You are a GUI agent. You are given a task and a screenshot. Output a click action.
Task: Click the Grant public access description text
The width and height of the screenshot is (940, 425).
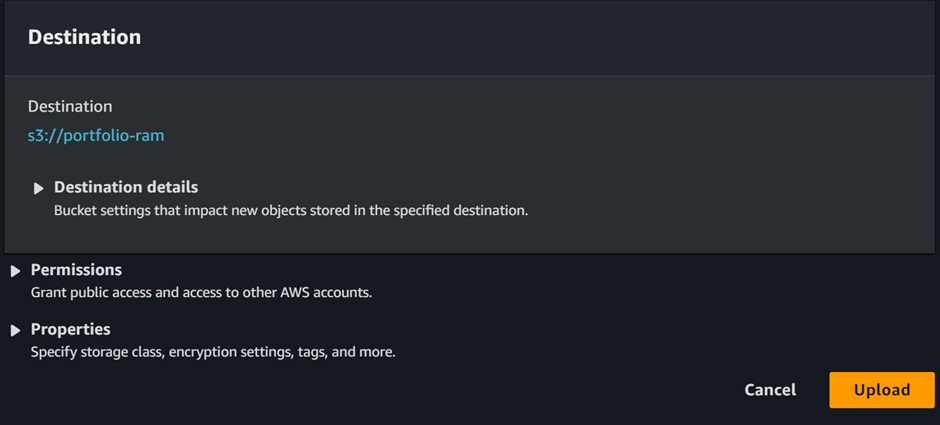point(201,294)
